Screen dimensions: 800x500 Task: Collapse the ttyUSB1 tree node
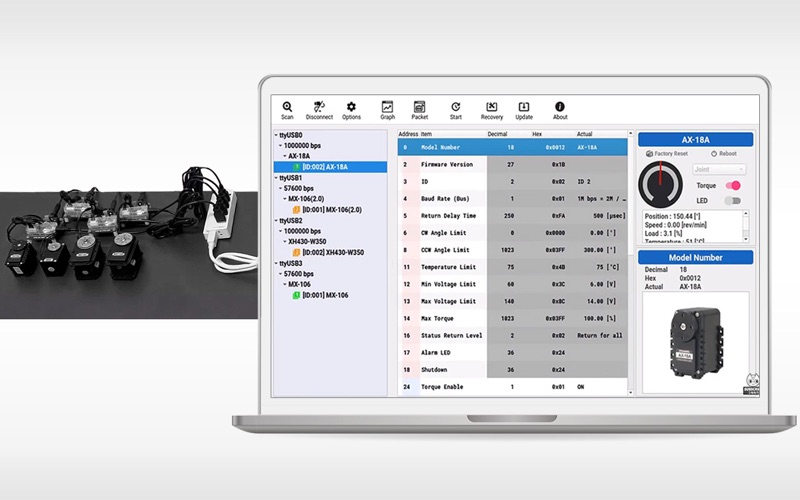pyautogui.click(x=276, y=178)
